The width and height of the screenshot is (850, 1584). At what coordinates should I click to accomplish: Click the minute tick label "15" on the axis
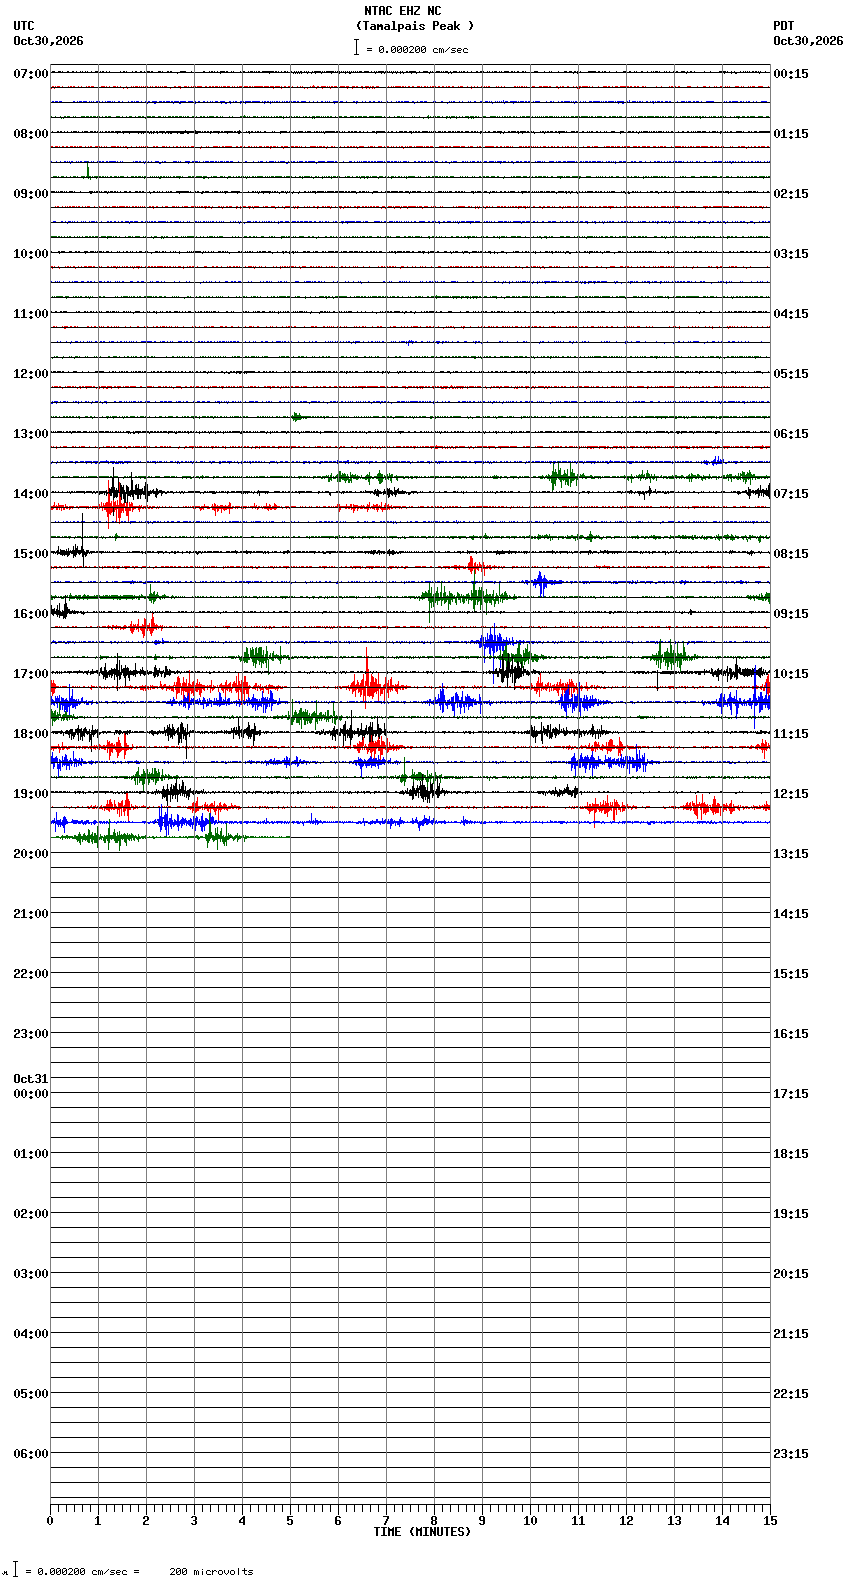[770, 1521]
